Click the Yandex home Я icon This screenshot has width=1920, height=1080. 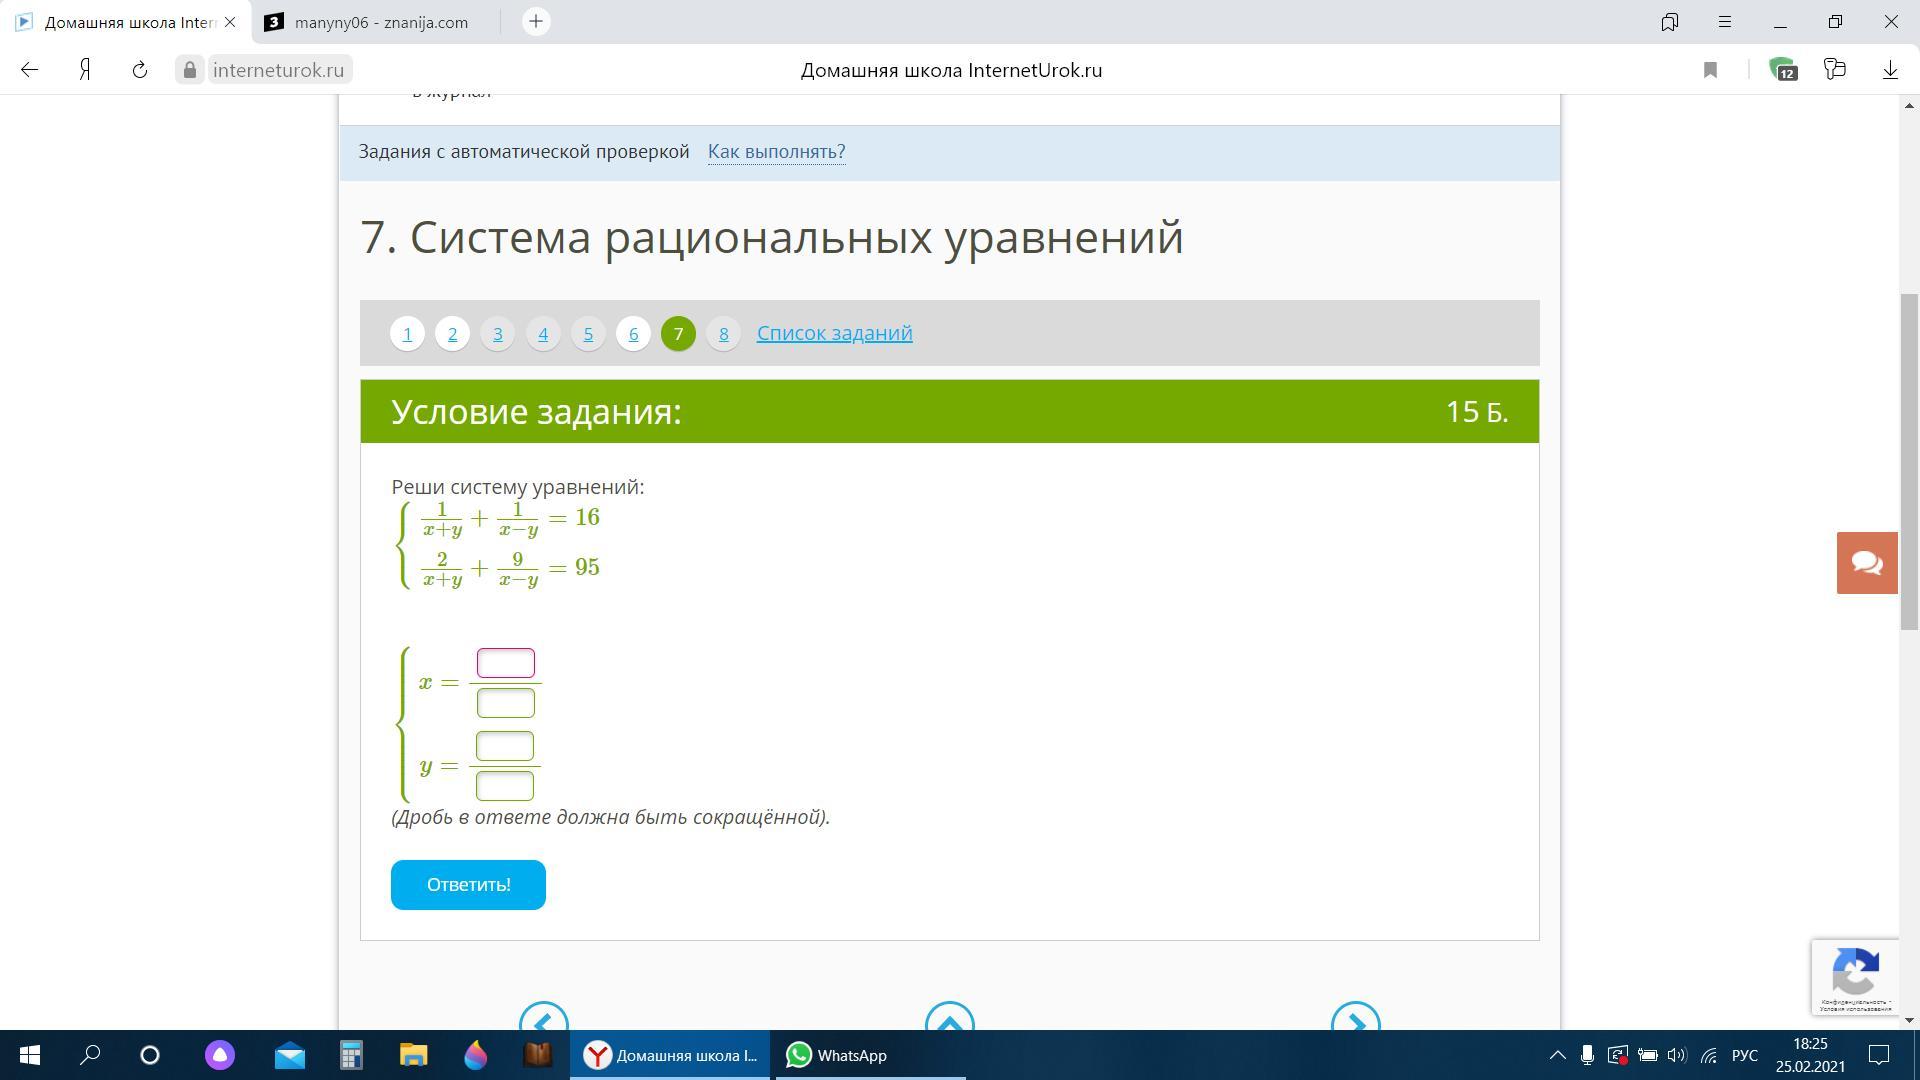tap(86, 70)
